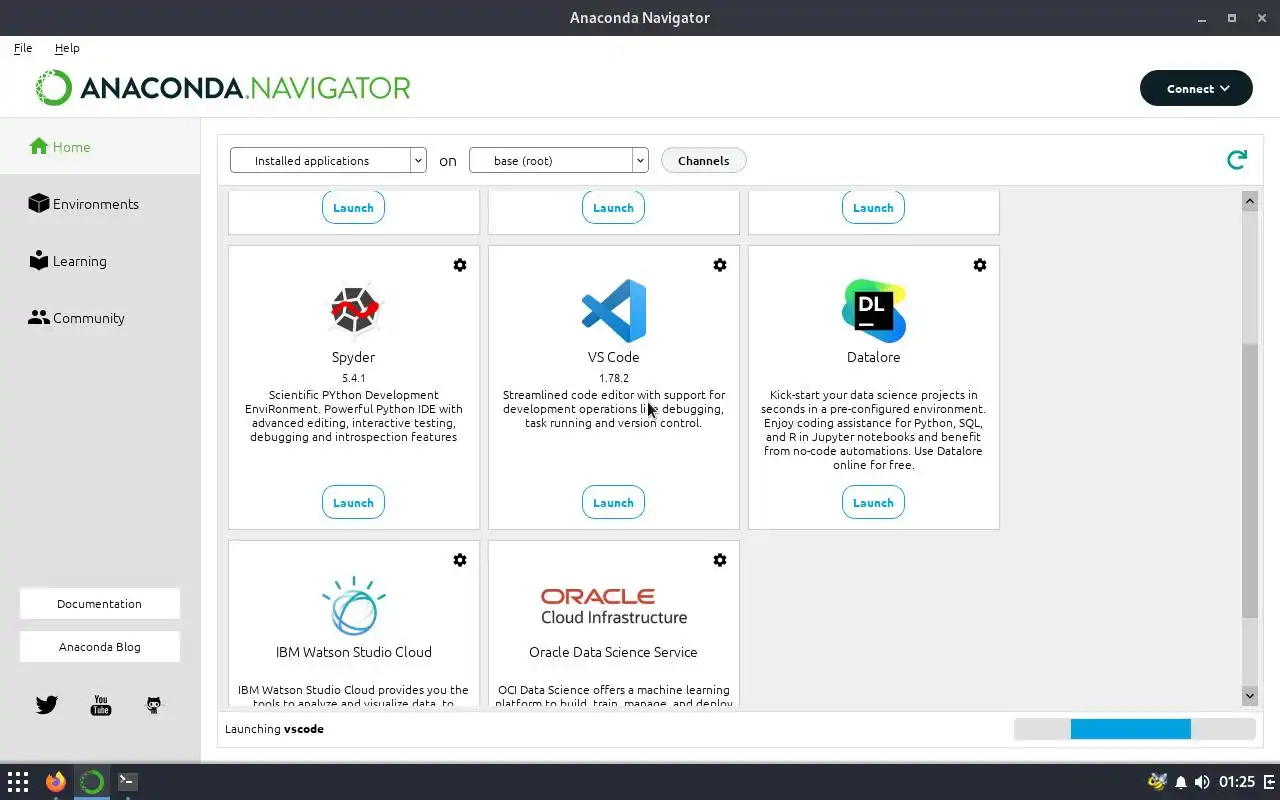Refresh the applications list with the green arrow

[x=1237, y=160]
